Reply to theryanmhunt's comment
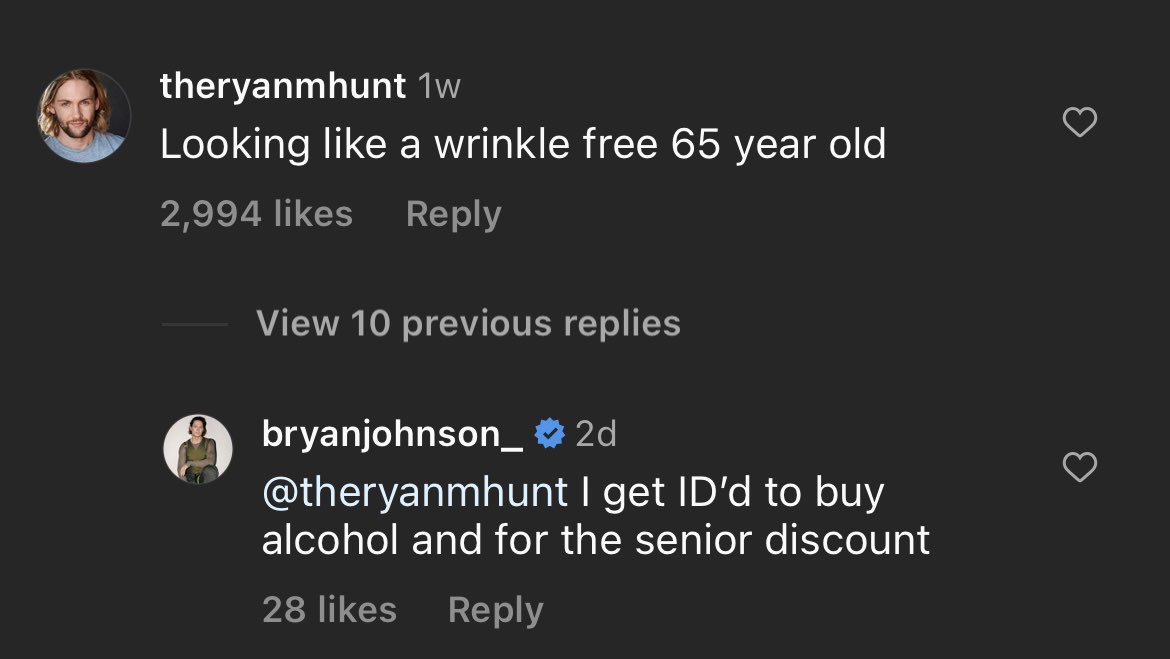Image resolution: width=1170 pixels, height=659 pixels. coord(453,214)
